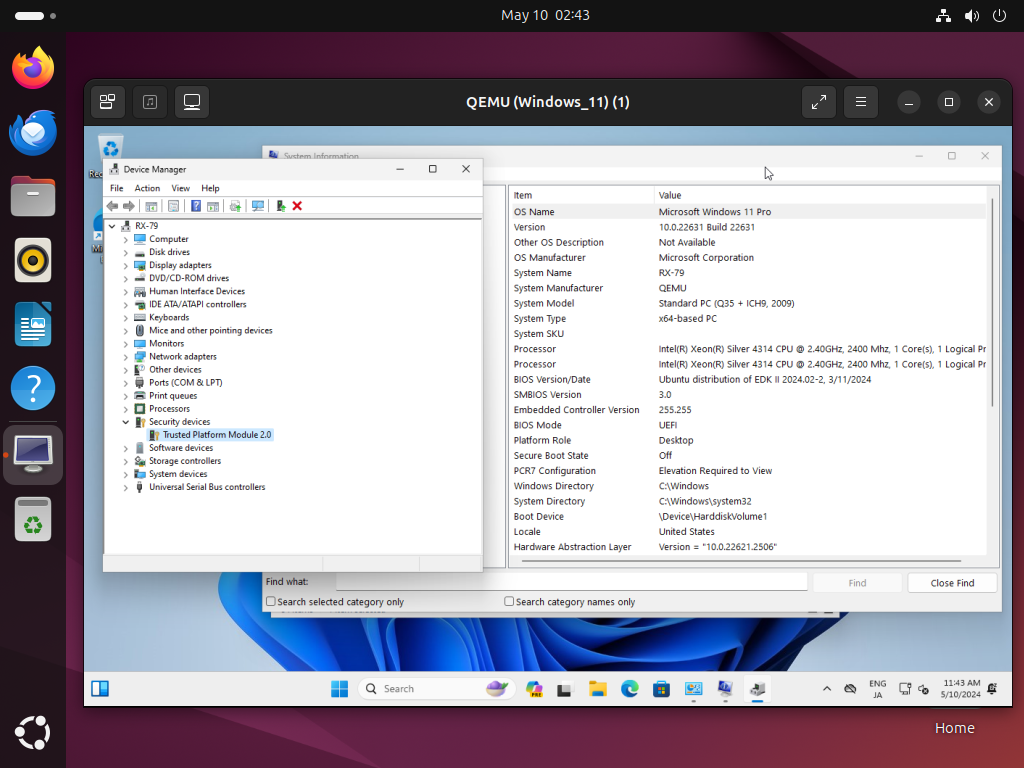This screenshot has width=1024, height=768.
Task: Click the Windows taskbar Search box
Action: pyautogui.click(x=437, y=689)
